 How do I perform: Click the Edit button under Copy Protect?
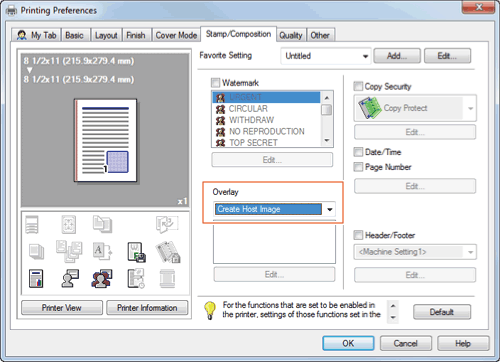[415, 132]
